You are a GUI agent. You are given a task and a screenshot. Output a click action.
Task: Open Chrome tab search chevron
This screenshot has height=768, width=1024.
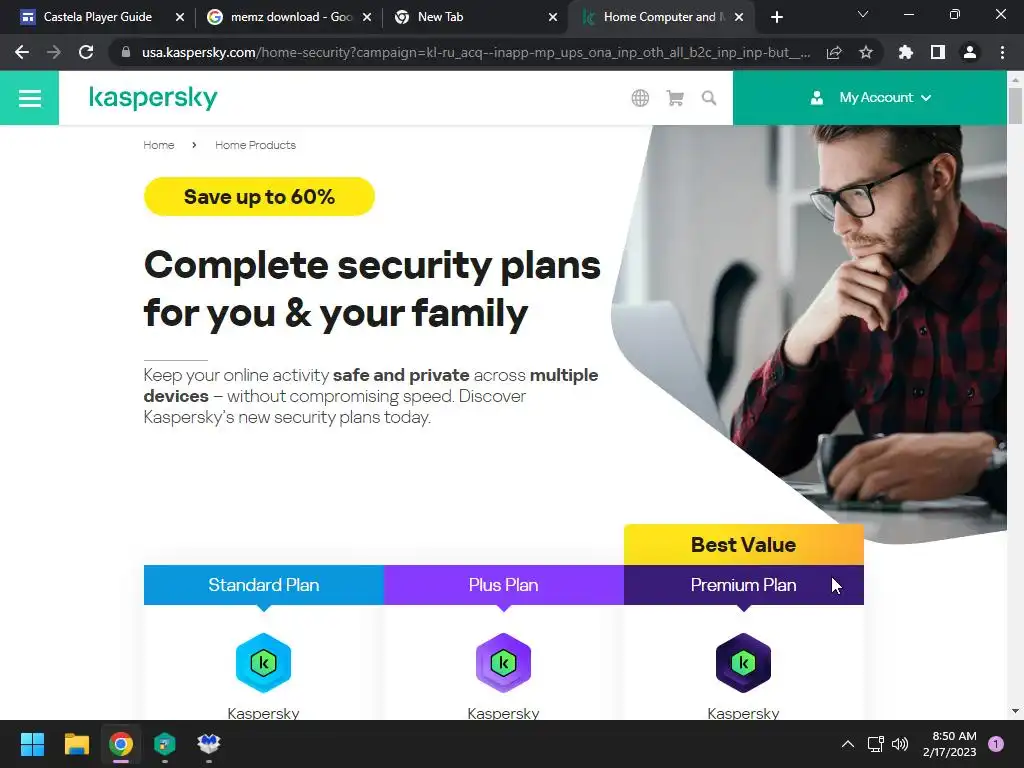(863, 14)
